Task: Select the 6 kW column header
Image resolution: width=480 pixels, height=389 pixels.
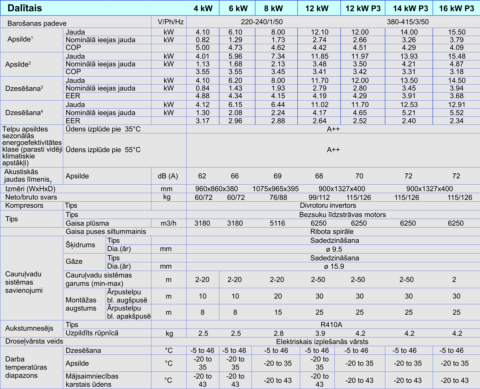Action: (238, 8)
